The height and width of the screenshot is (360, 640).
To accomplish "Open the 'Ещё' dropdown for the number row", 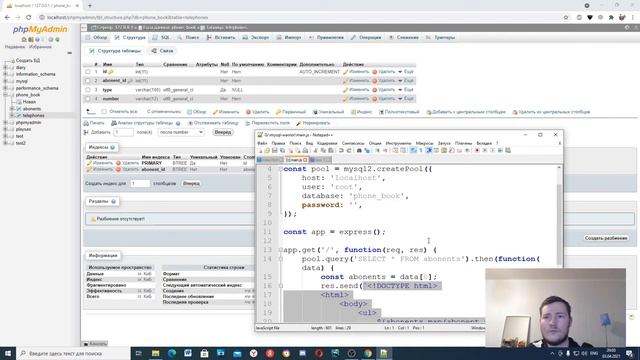I will pos(406,99).
